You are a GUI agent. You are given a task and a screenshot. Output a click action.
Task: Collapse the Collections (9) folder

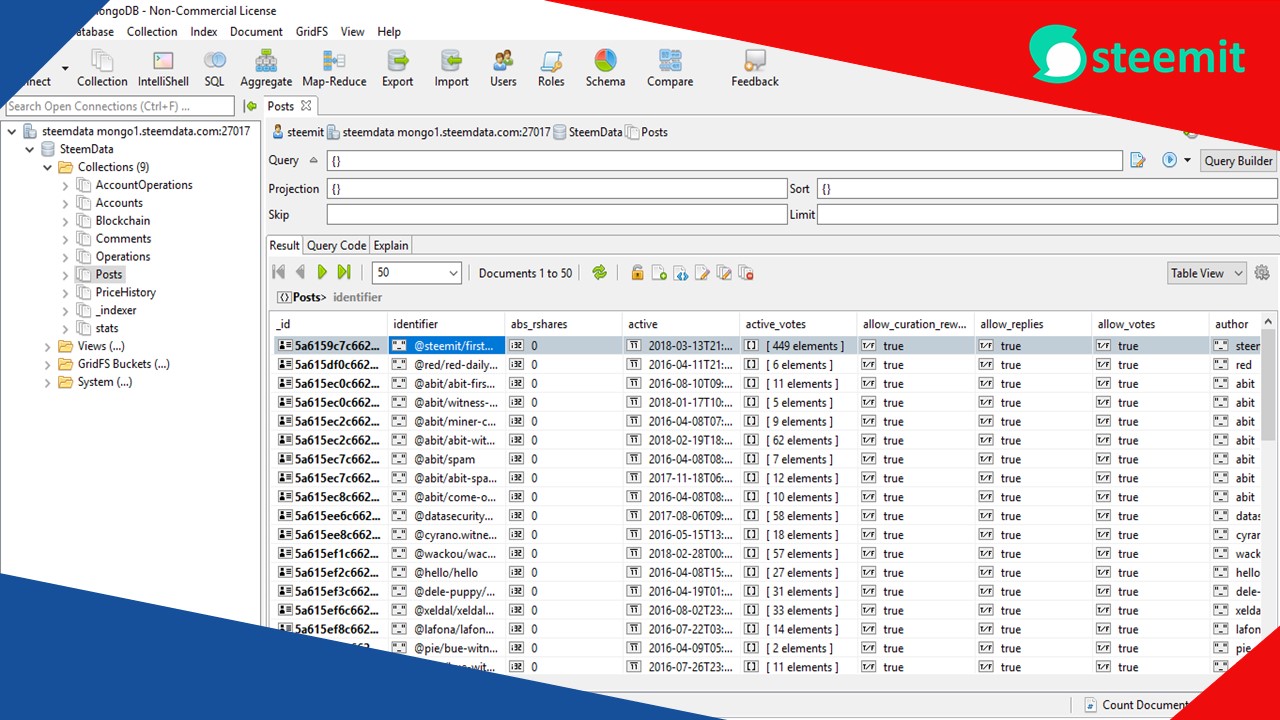48,167
